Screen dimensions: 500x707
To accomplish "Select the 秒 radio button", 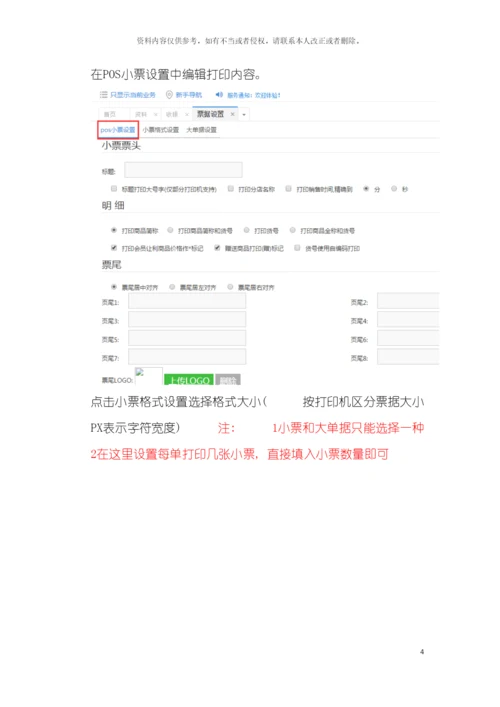I will 394,188.
